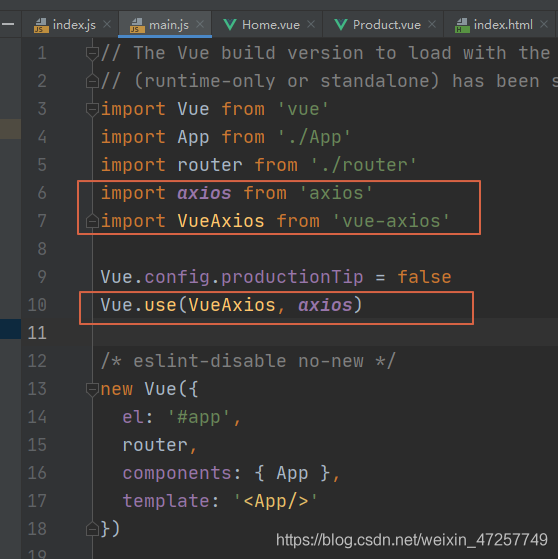Click the './router' string on line 5
Viewport: 558px width, 559px height.
pos(364,165)
